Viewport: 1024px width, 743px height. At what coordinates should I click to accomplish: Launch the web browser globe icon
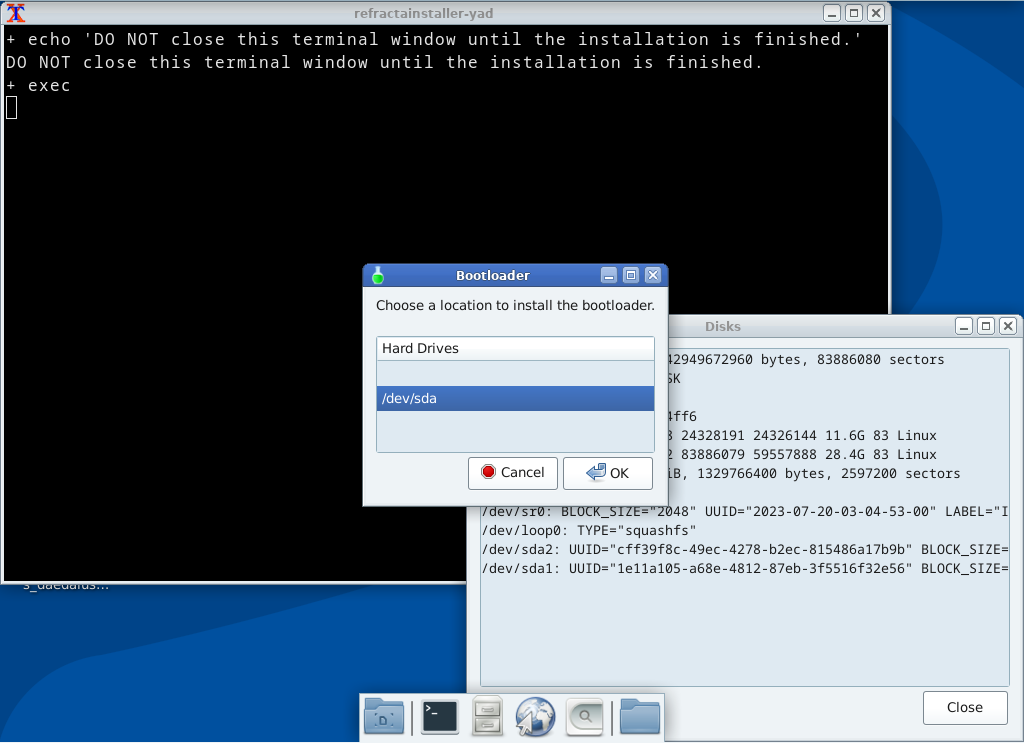click(x=535, y=717)
